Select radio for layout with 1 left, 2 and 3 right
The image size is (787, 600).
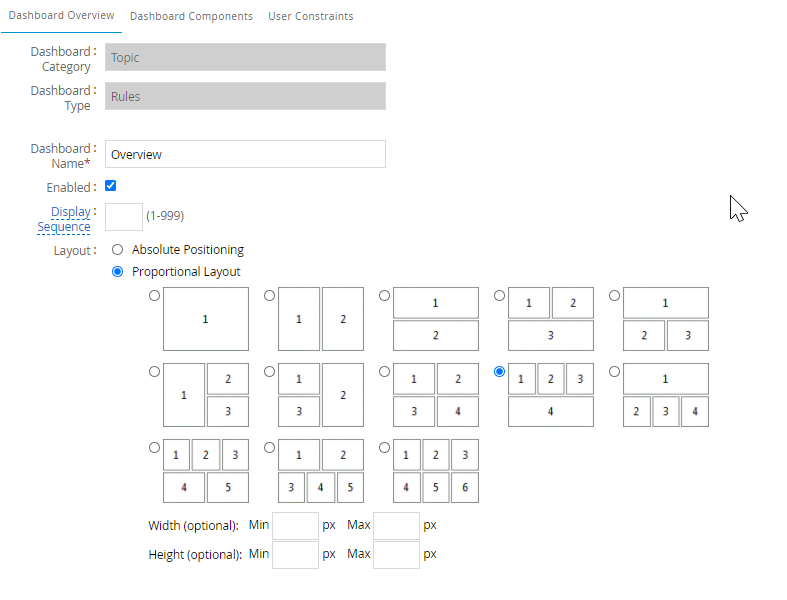154,371
